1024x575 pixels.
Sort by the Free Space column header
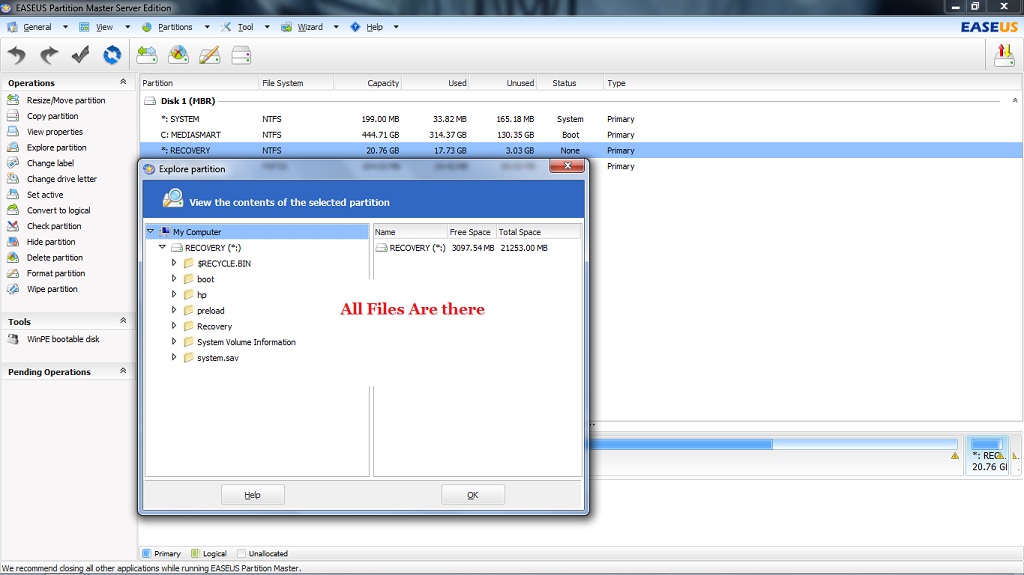click(472, 232)
